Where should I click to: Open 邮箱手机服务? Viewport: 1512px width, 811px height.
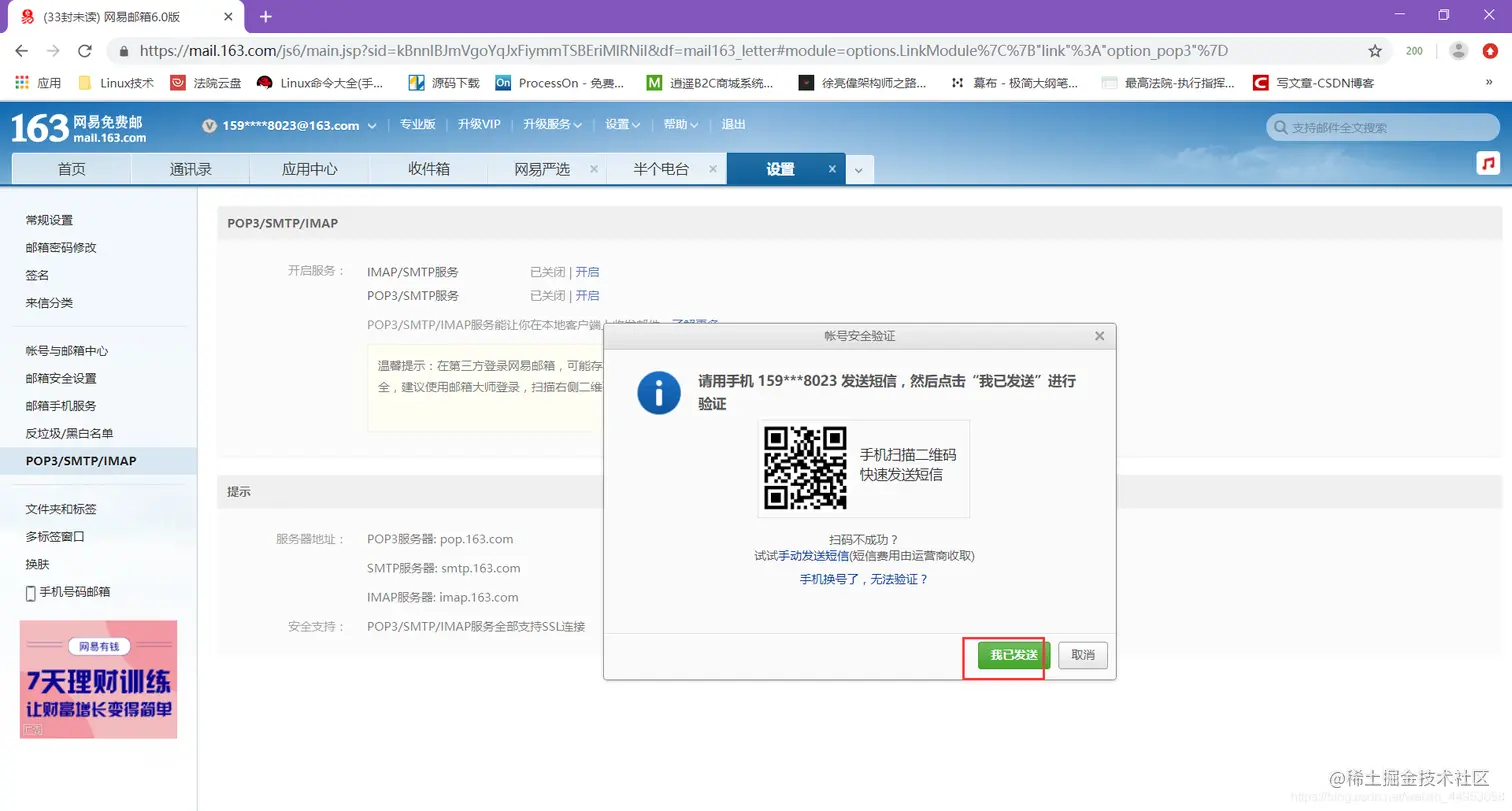(x=61, y=406)
